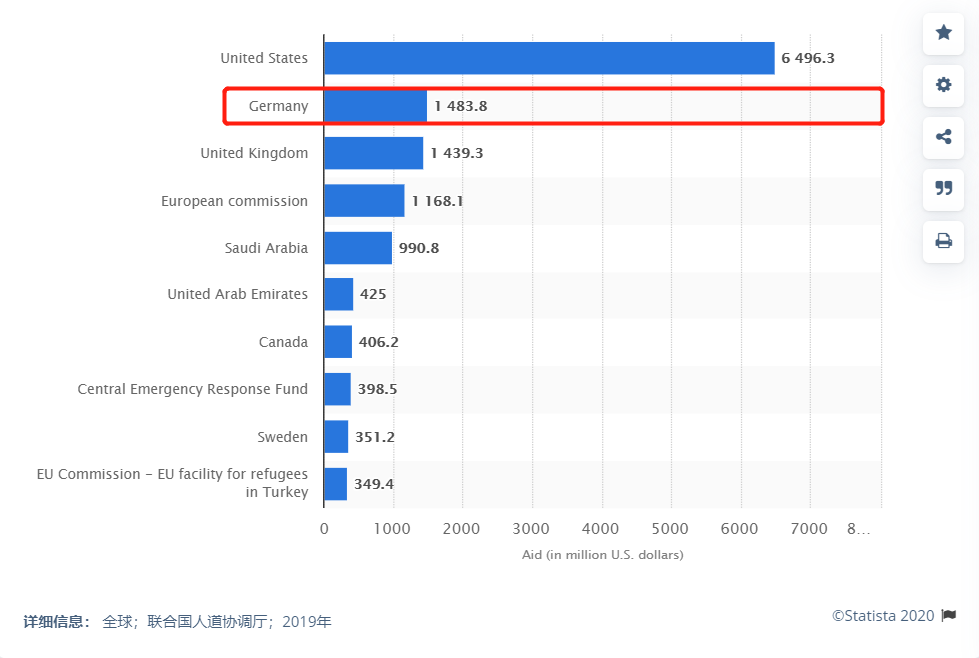
Task: Click the Sweden bar
Action: [x=335, y=437]
